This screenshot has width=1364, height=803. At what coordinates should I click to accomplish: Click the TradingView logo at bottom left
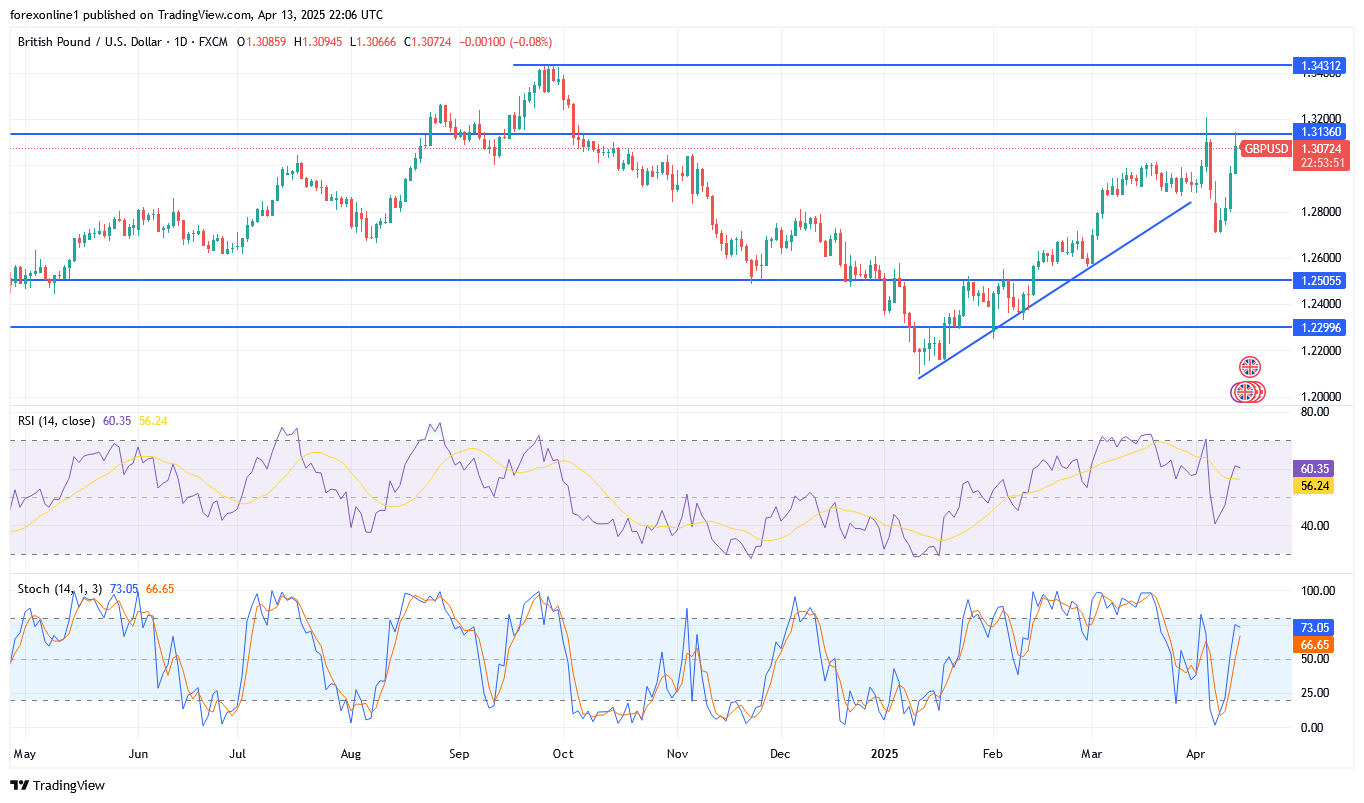(57, 785)
